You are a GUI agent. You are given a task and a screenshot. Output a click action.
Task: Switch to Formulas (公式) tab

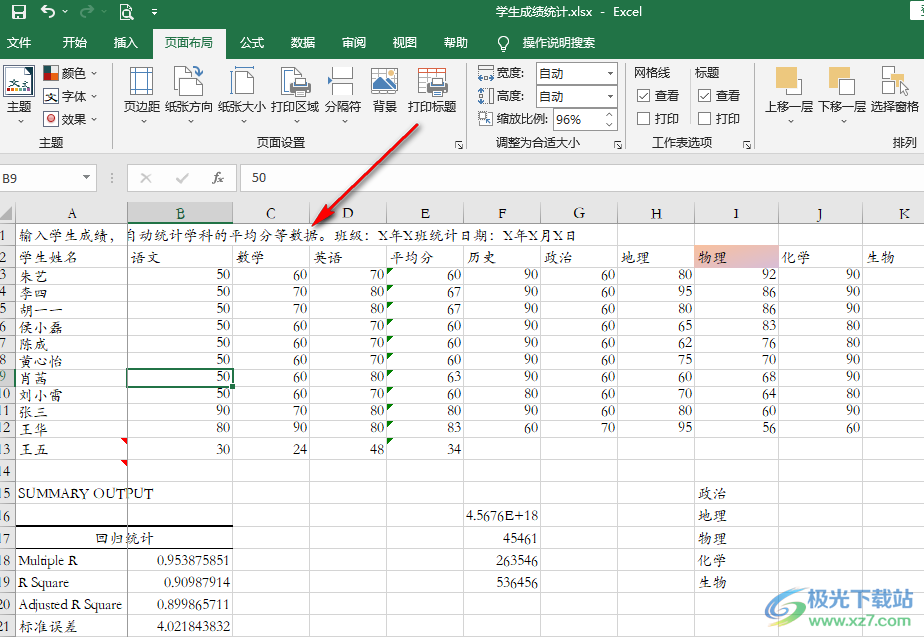252,42
